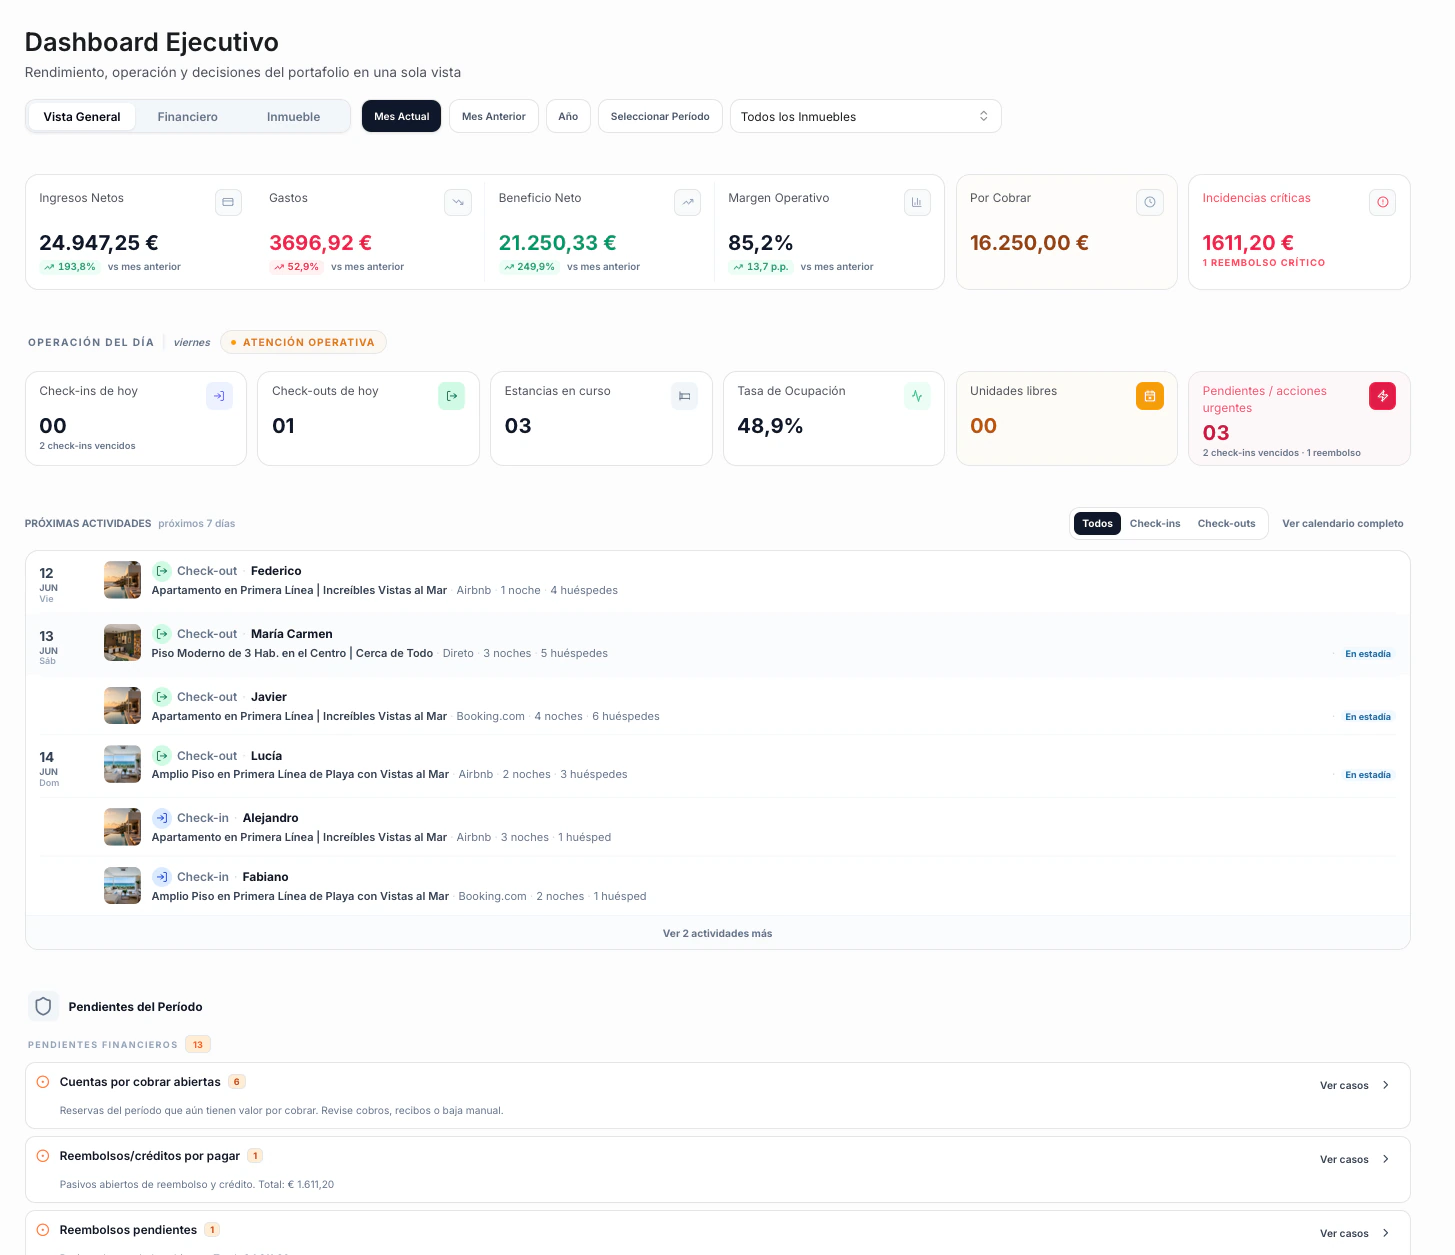Select the Año period
The width and height of the screenshot is (1455, 1255).
click(x=568, y=116)
